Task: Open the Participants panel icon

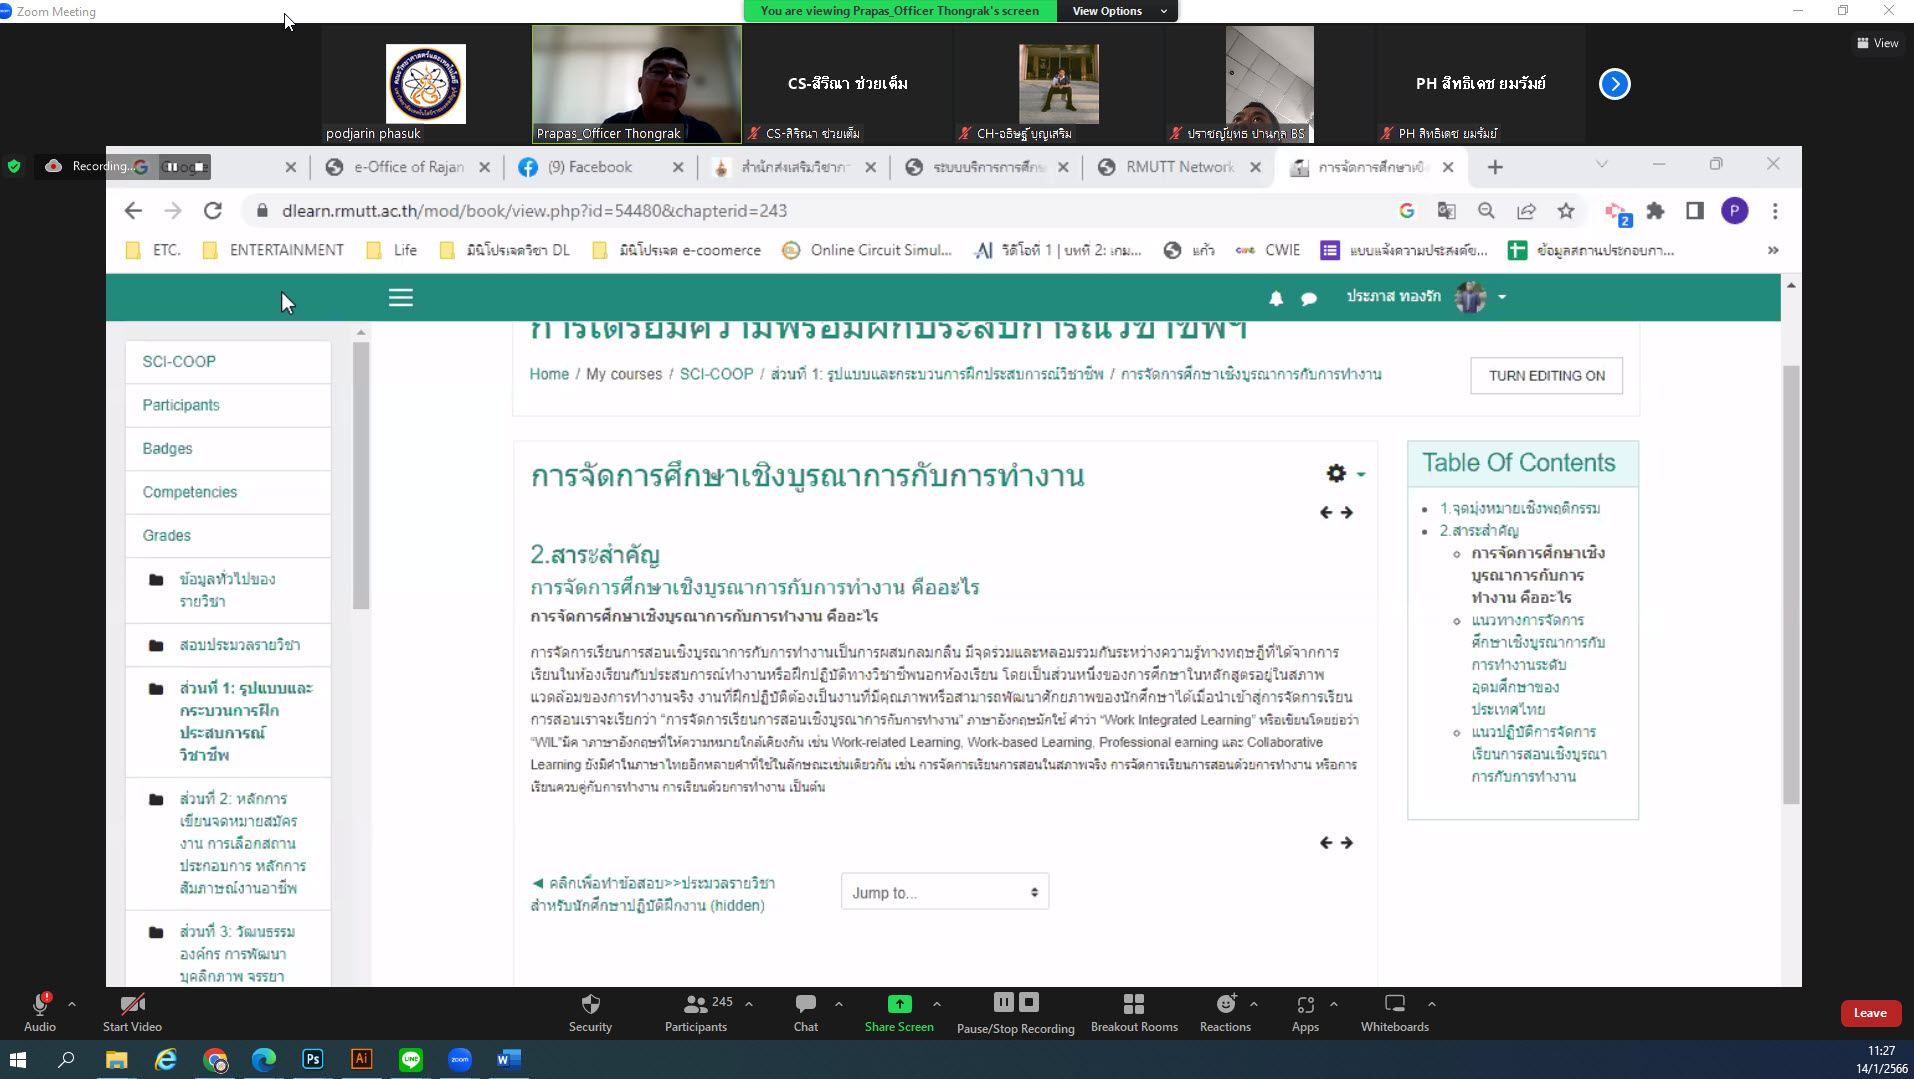Action: (696, 1004)
